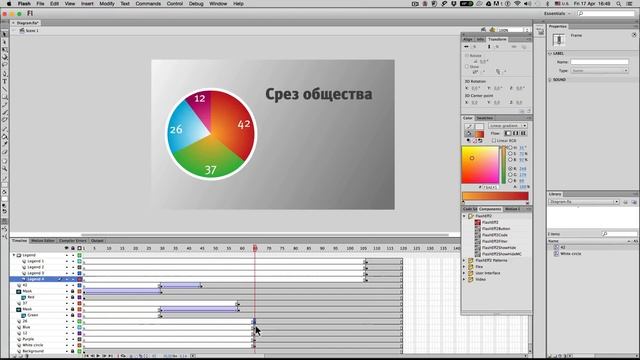Open the Linear gradient type dropdown
This screenshot has width=640, height=360.
(x=508, y=126)
